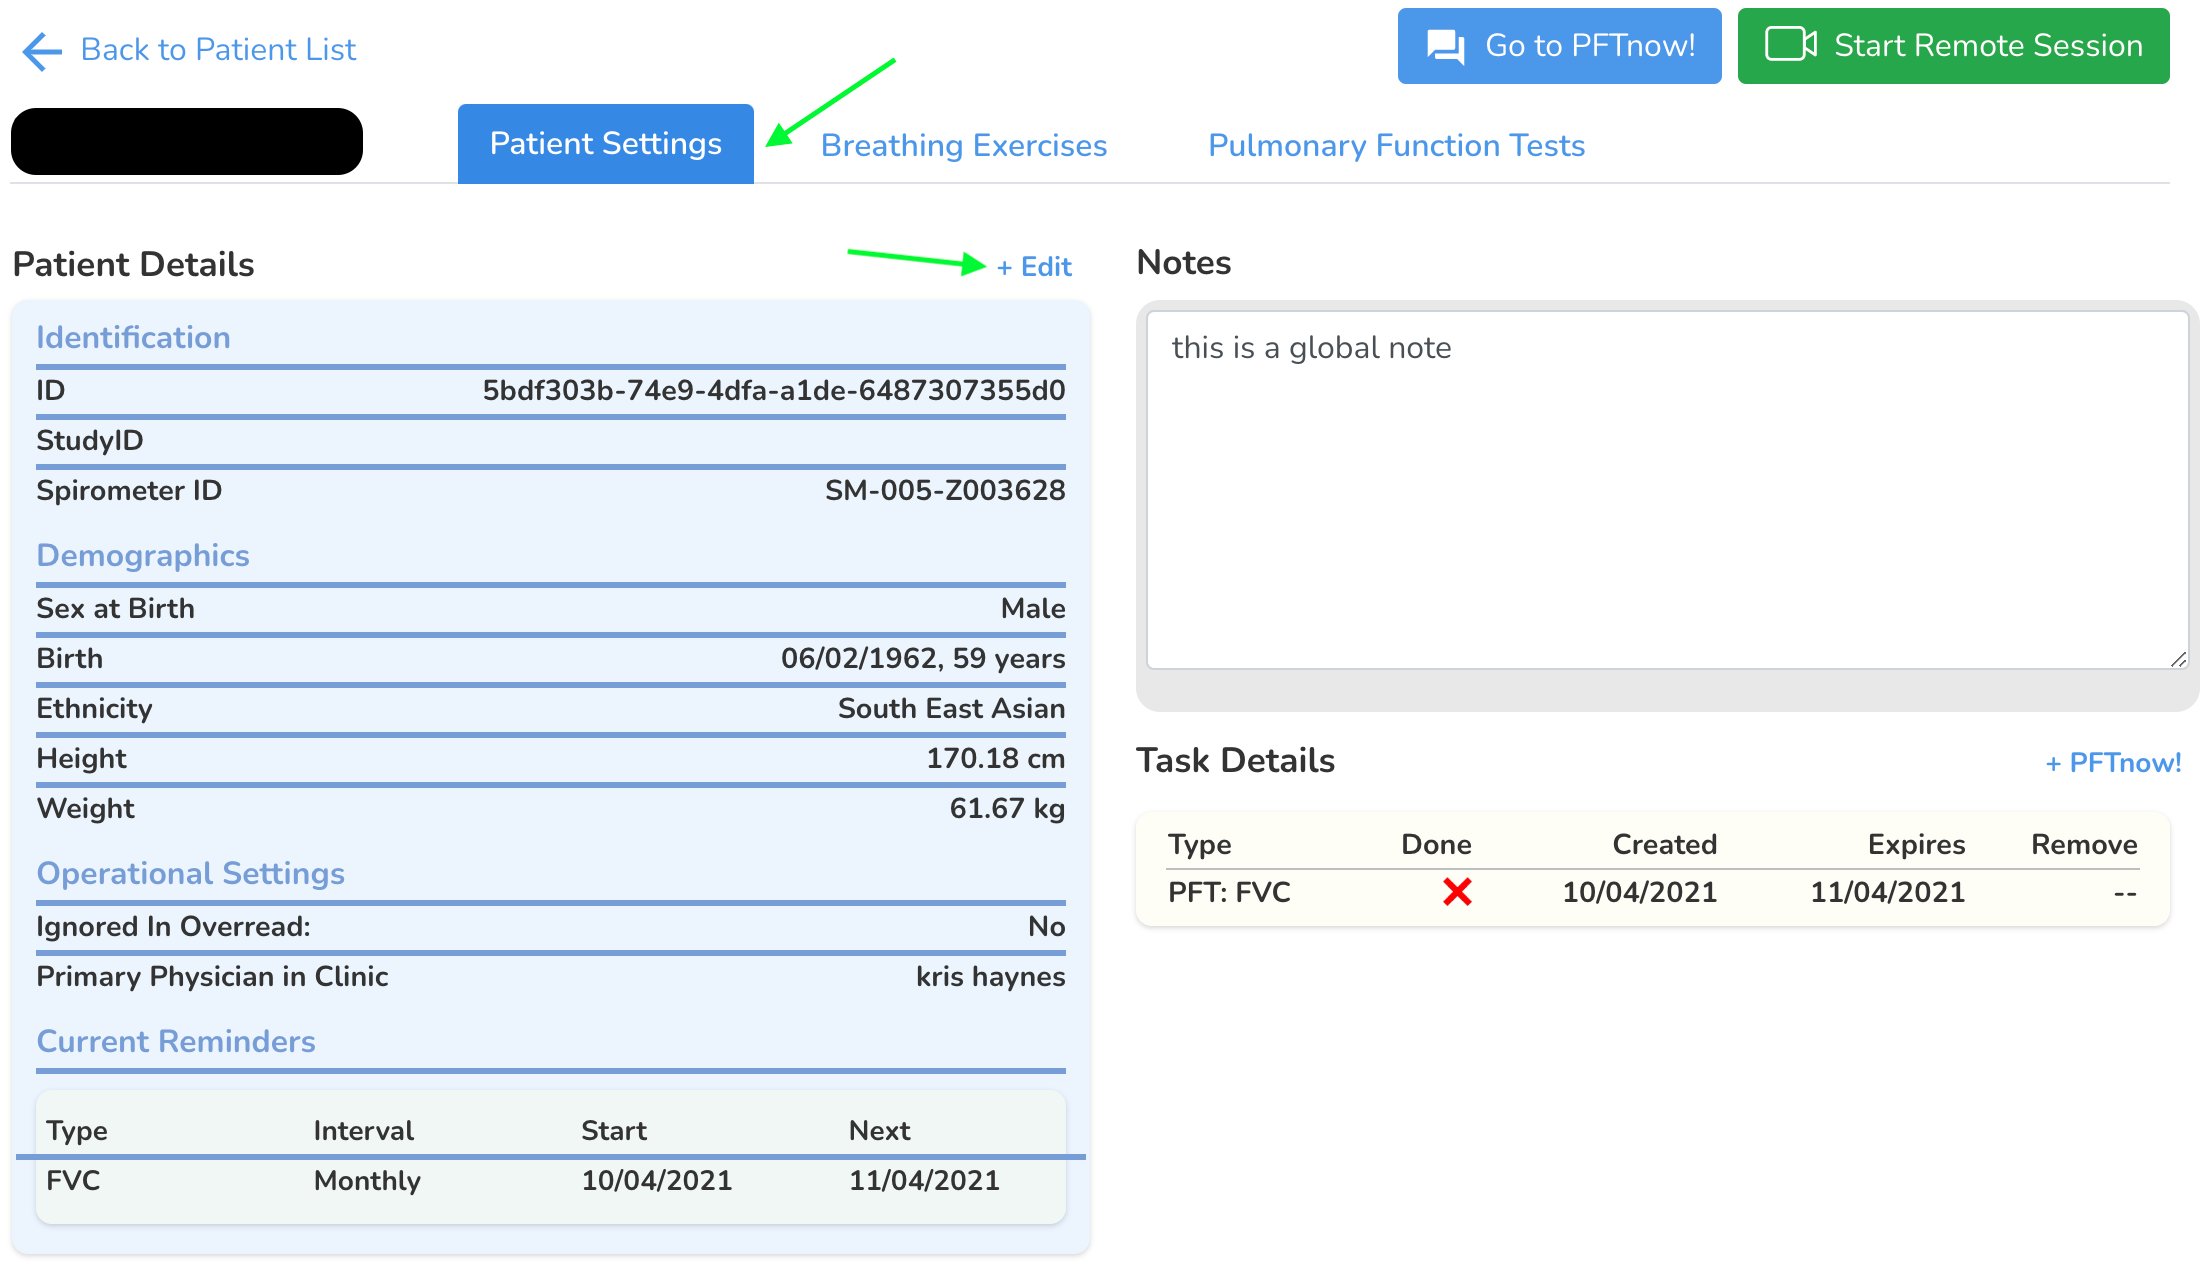
Task: Click the Spirometer ID SM-005-Z003628 value
Action: [944, 491]
